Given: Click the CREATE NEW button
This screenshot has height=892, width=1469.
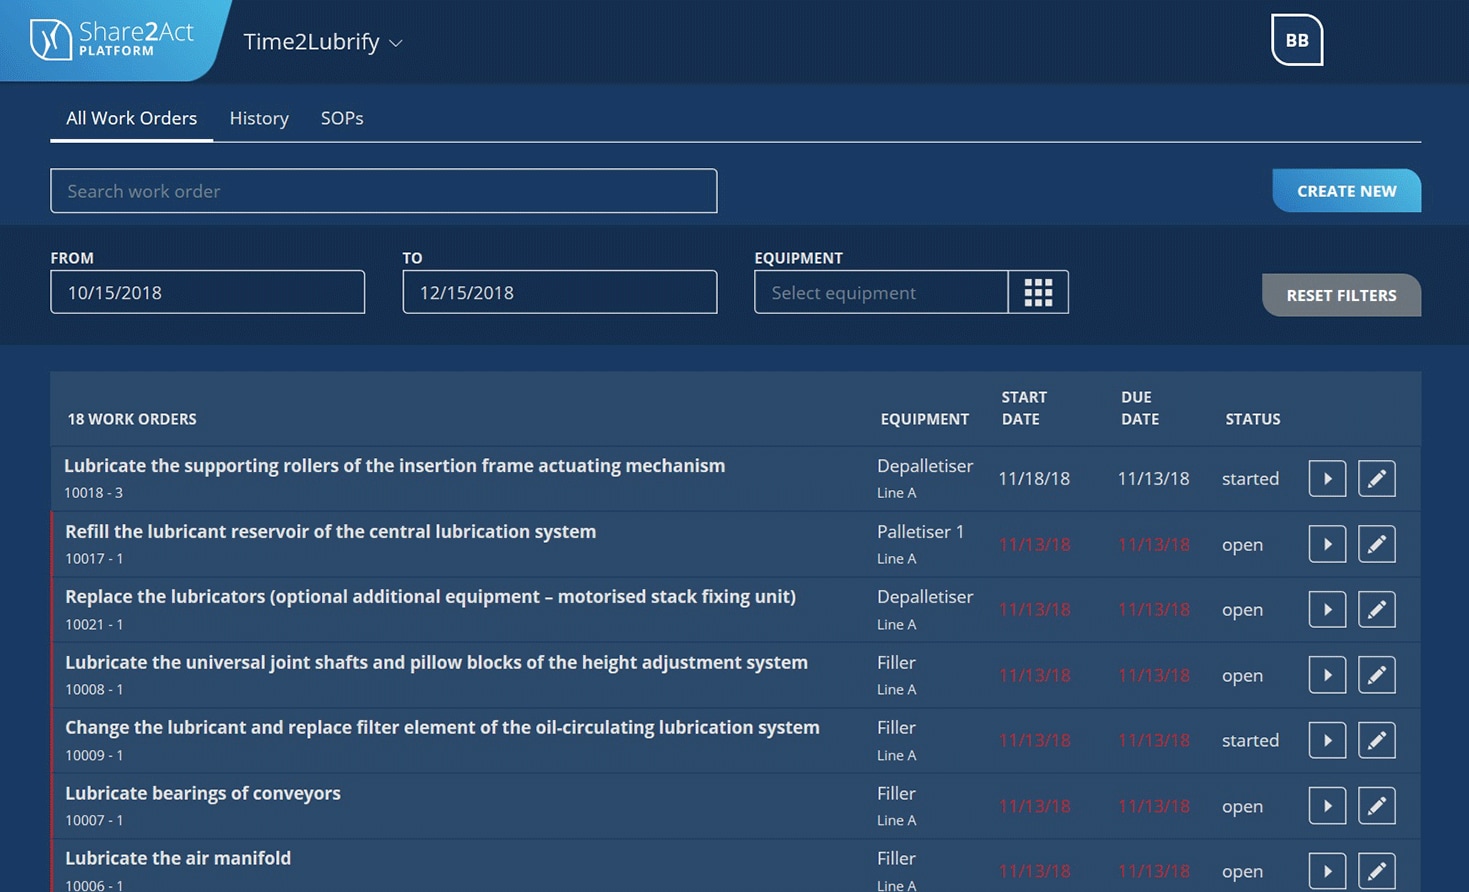Looking at the screenshot, I should (1347, 191).
